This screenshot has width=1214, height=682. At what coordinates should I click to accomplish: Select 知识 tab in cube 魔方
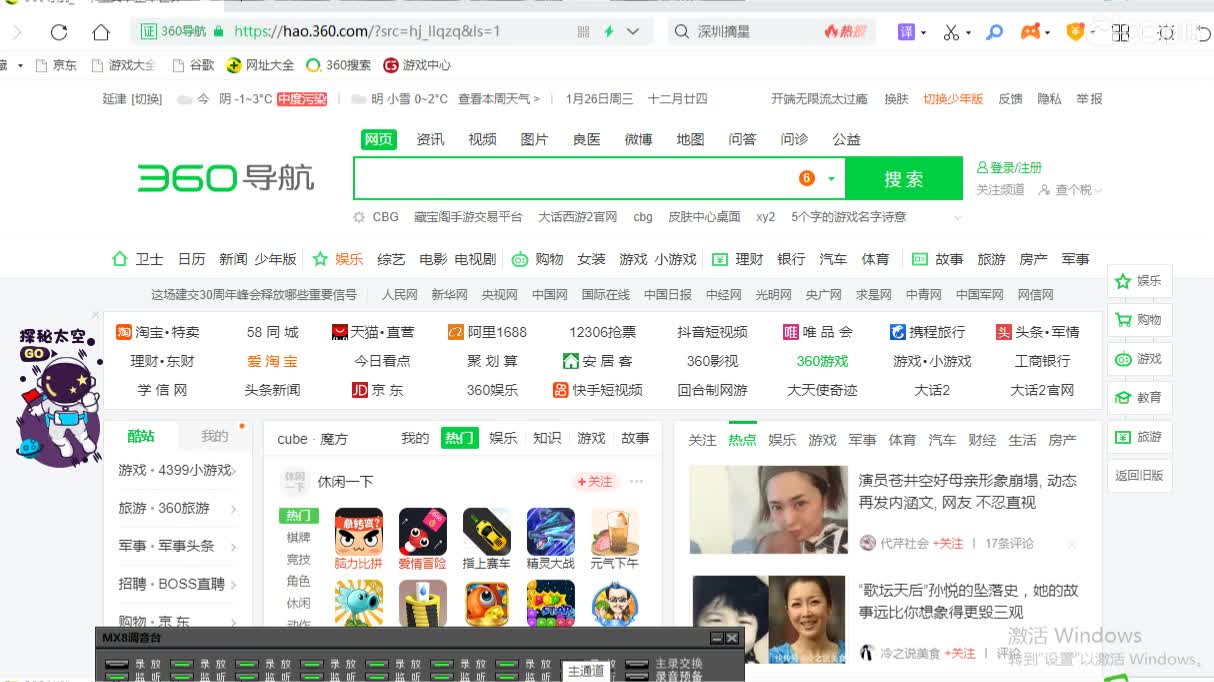point(547,438)
